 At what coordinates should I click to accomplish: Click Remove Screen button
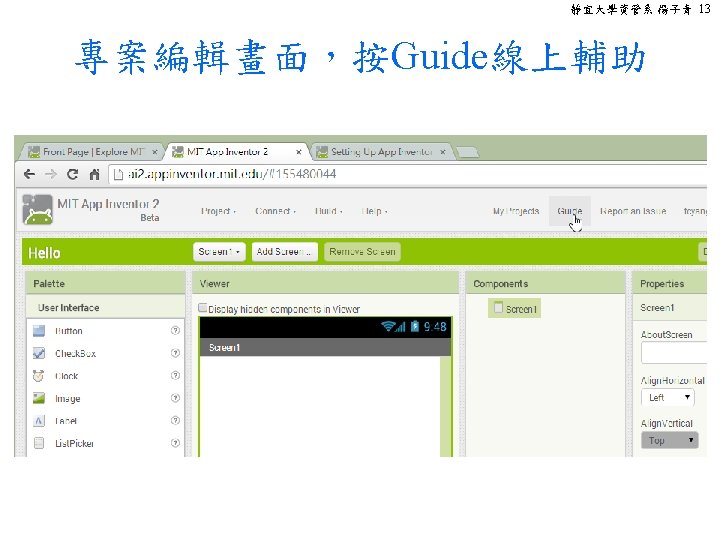(x=362, y=252)
